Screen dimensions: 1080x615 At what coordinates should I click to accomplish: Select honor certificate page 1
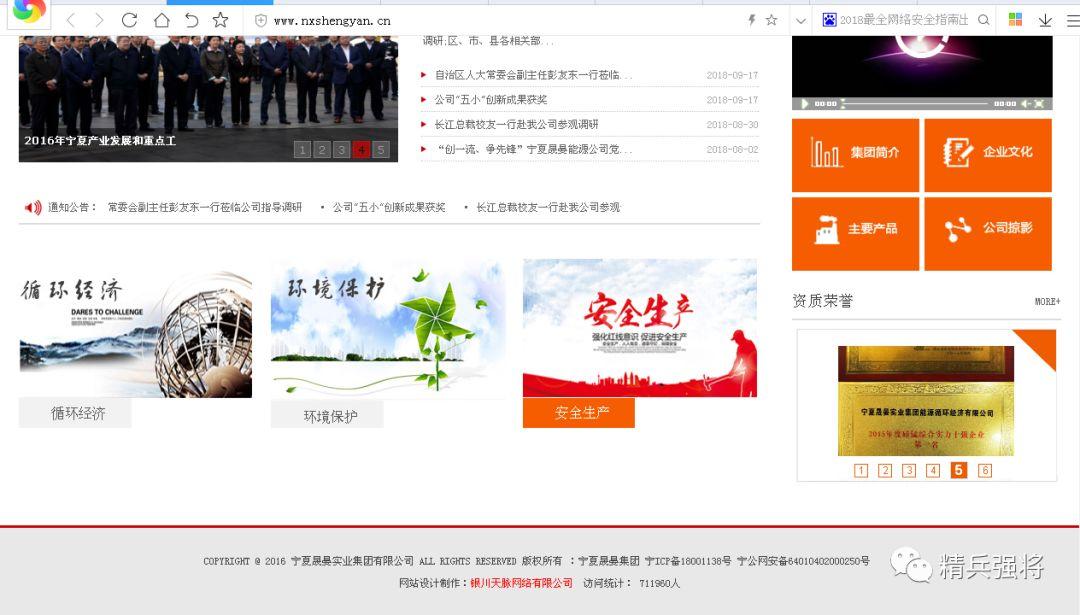861,470
